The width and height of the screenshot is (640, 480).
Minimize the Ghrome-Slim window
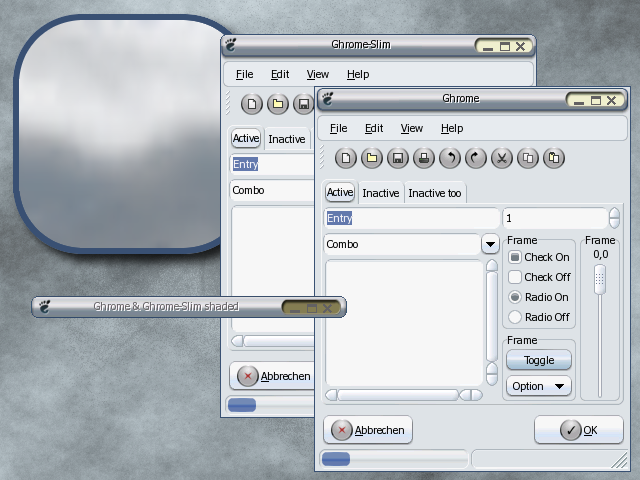coord(488,47)
